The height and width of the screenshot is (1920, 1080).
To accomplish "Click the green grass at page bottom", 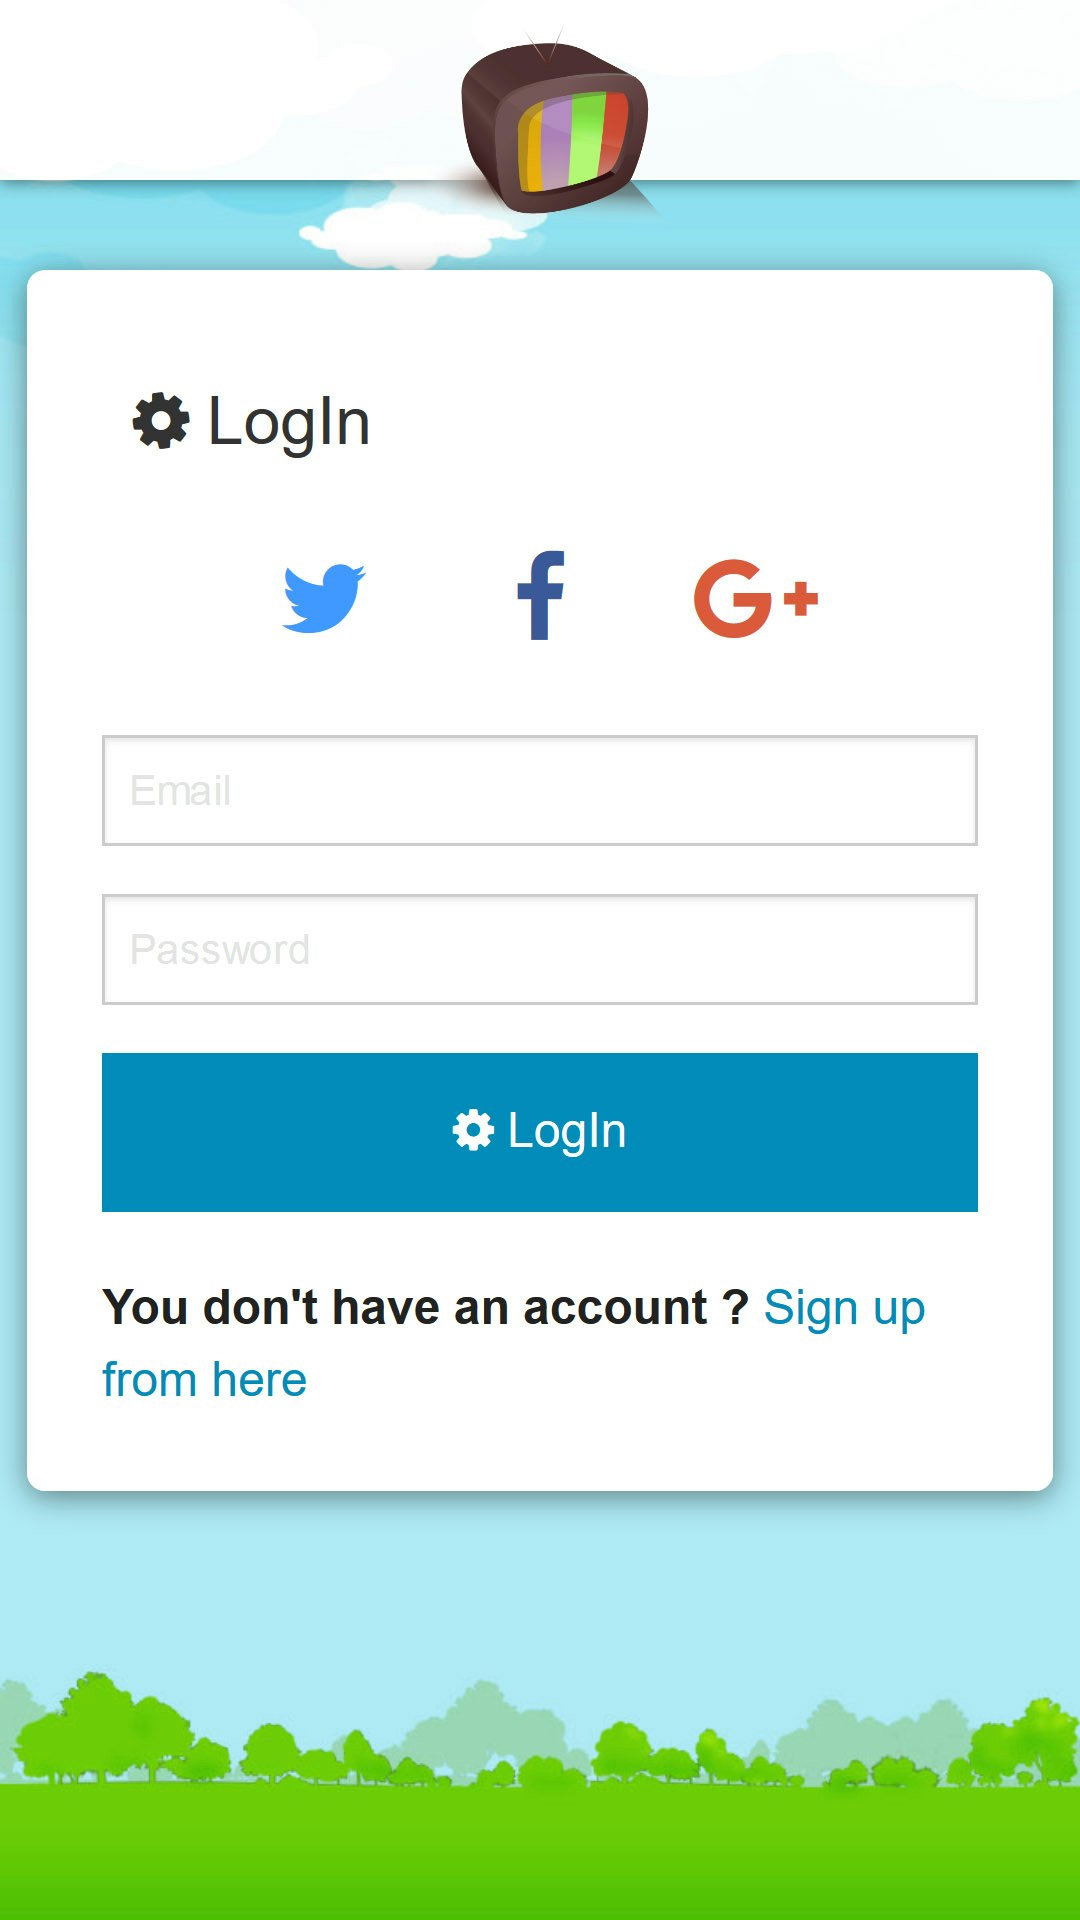I will 540,1852.
